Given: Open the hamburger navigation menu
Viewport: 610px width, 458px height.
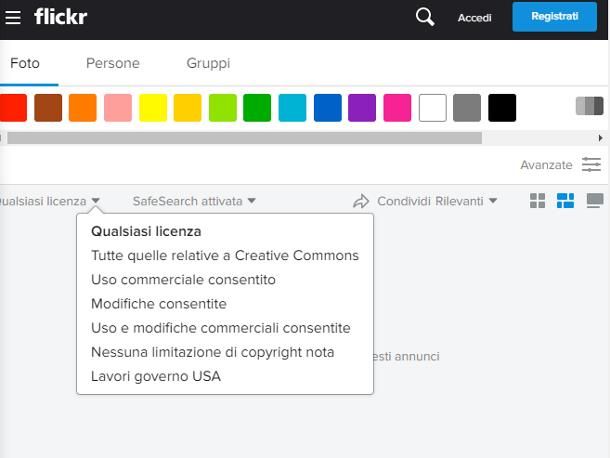Looking at the screenshot, I should [12, 17].
